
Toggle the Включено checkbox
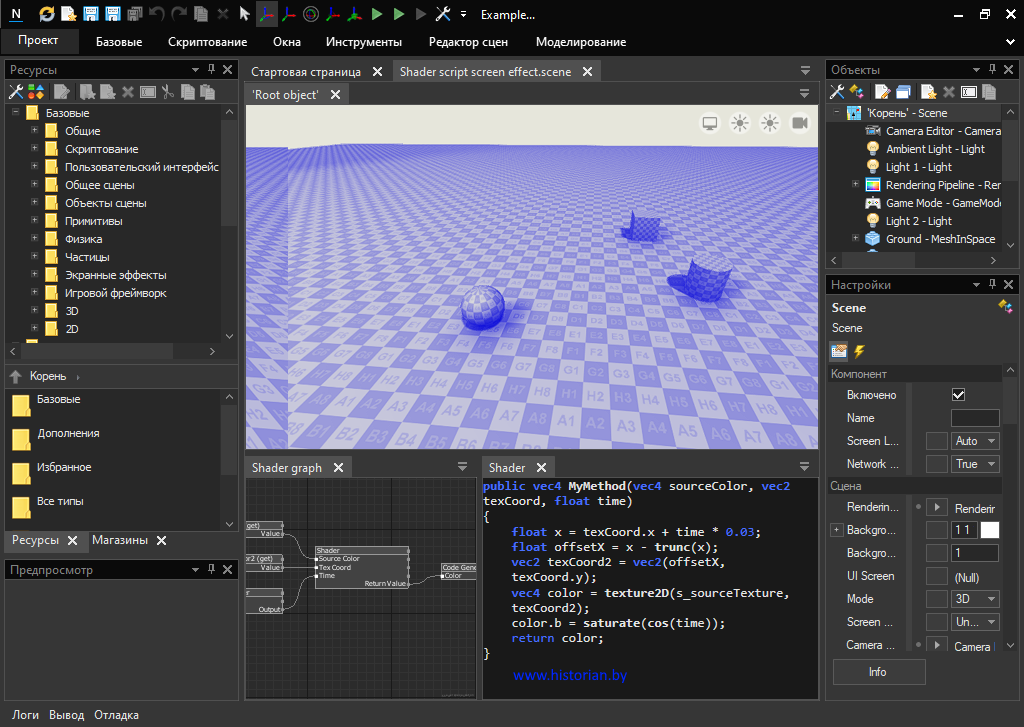point(958,395)
